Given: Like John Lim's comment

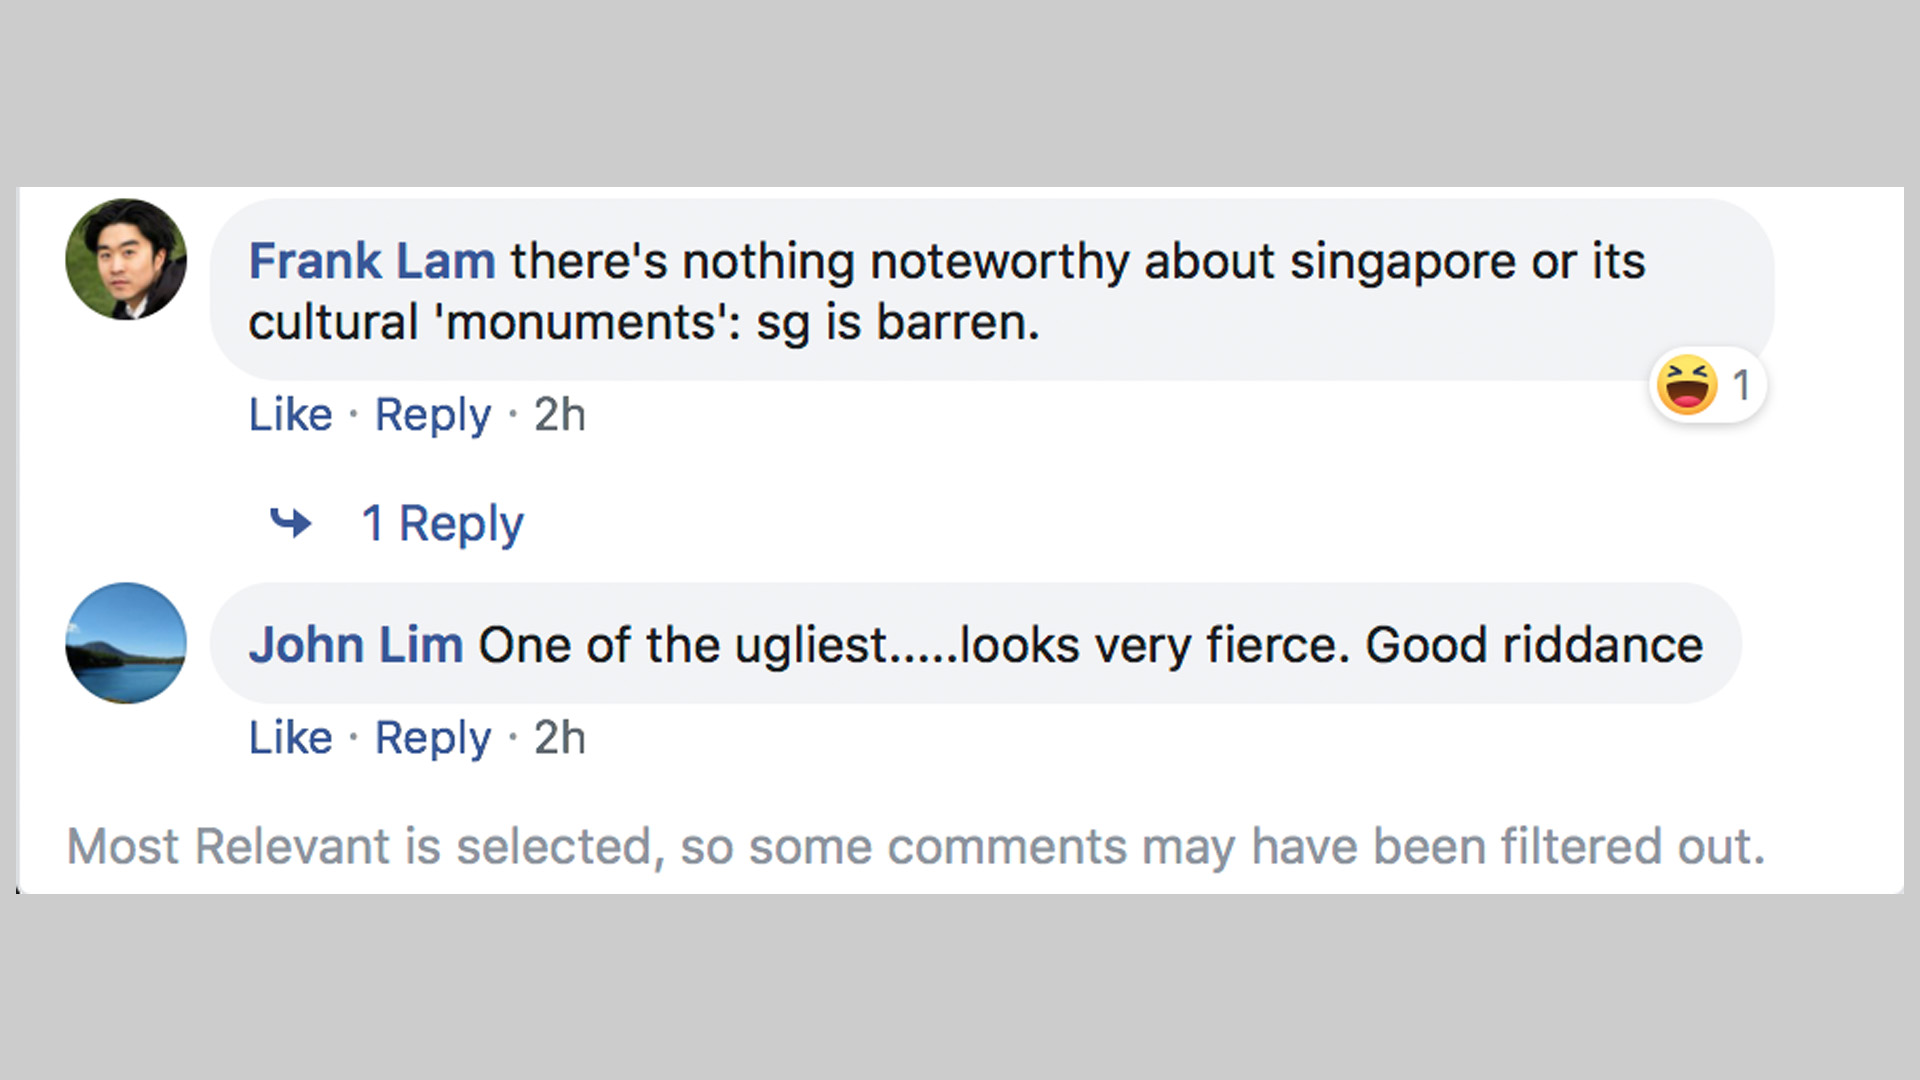Looking at the screenshot, I should [x=290, y=738].
